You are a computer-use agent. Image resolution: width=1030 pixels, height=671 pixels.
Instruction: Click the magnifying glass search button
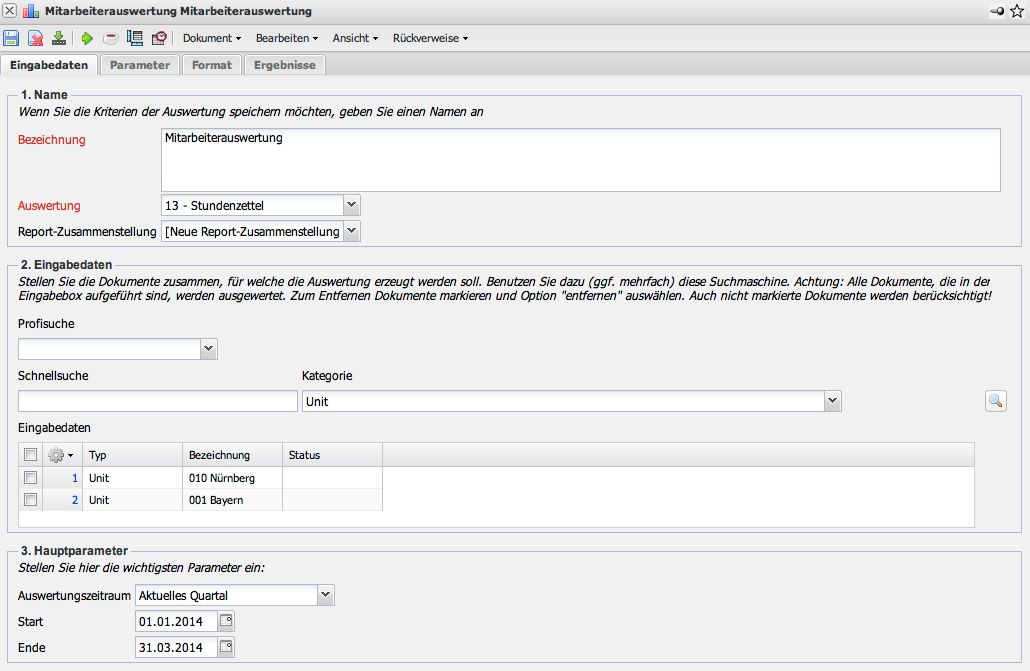pos(995,401)
